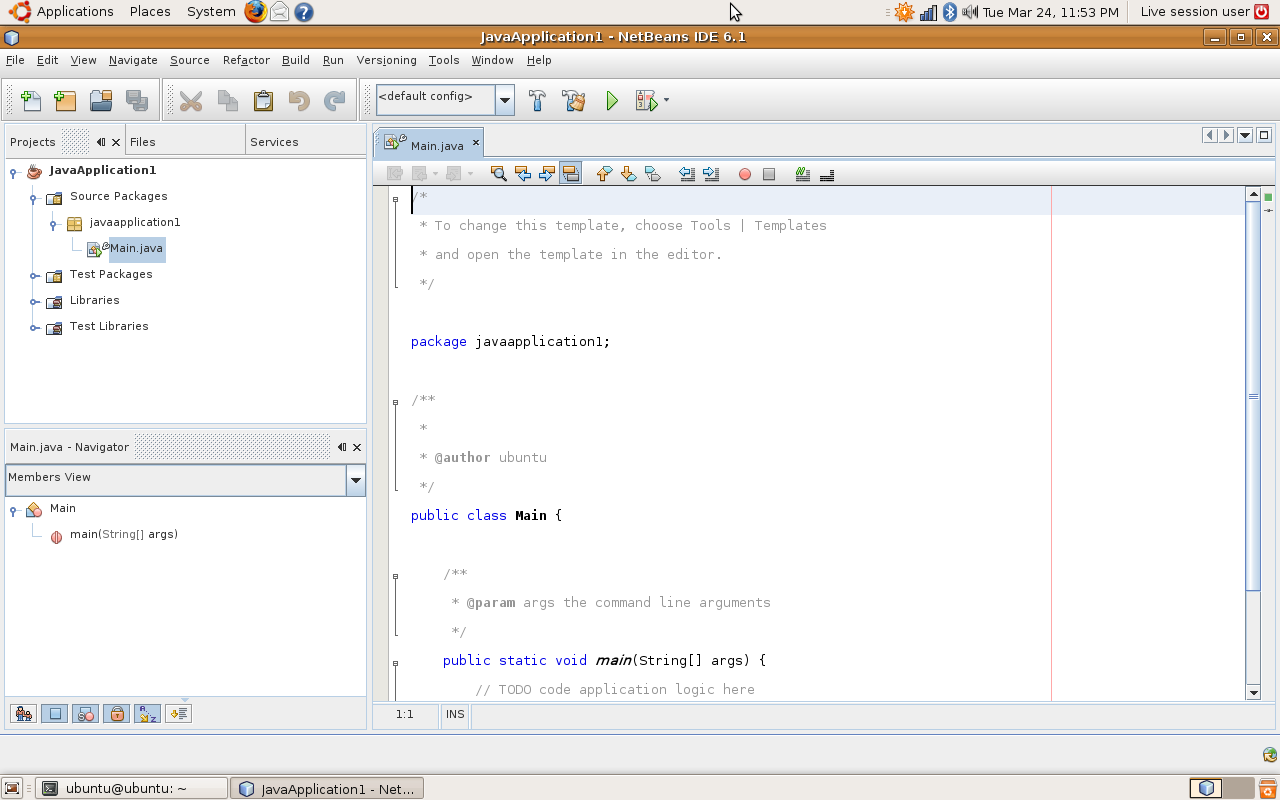Click gray Stop Macro Recording button

pos(769,174)
